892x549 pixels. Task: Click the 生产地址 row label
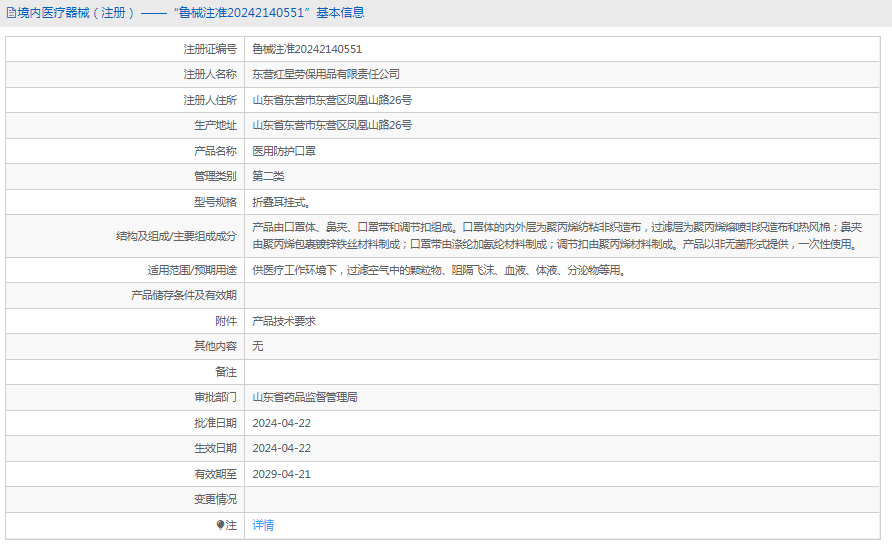(x=215, y=125)
